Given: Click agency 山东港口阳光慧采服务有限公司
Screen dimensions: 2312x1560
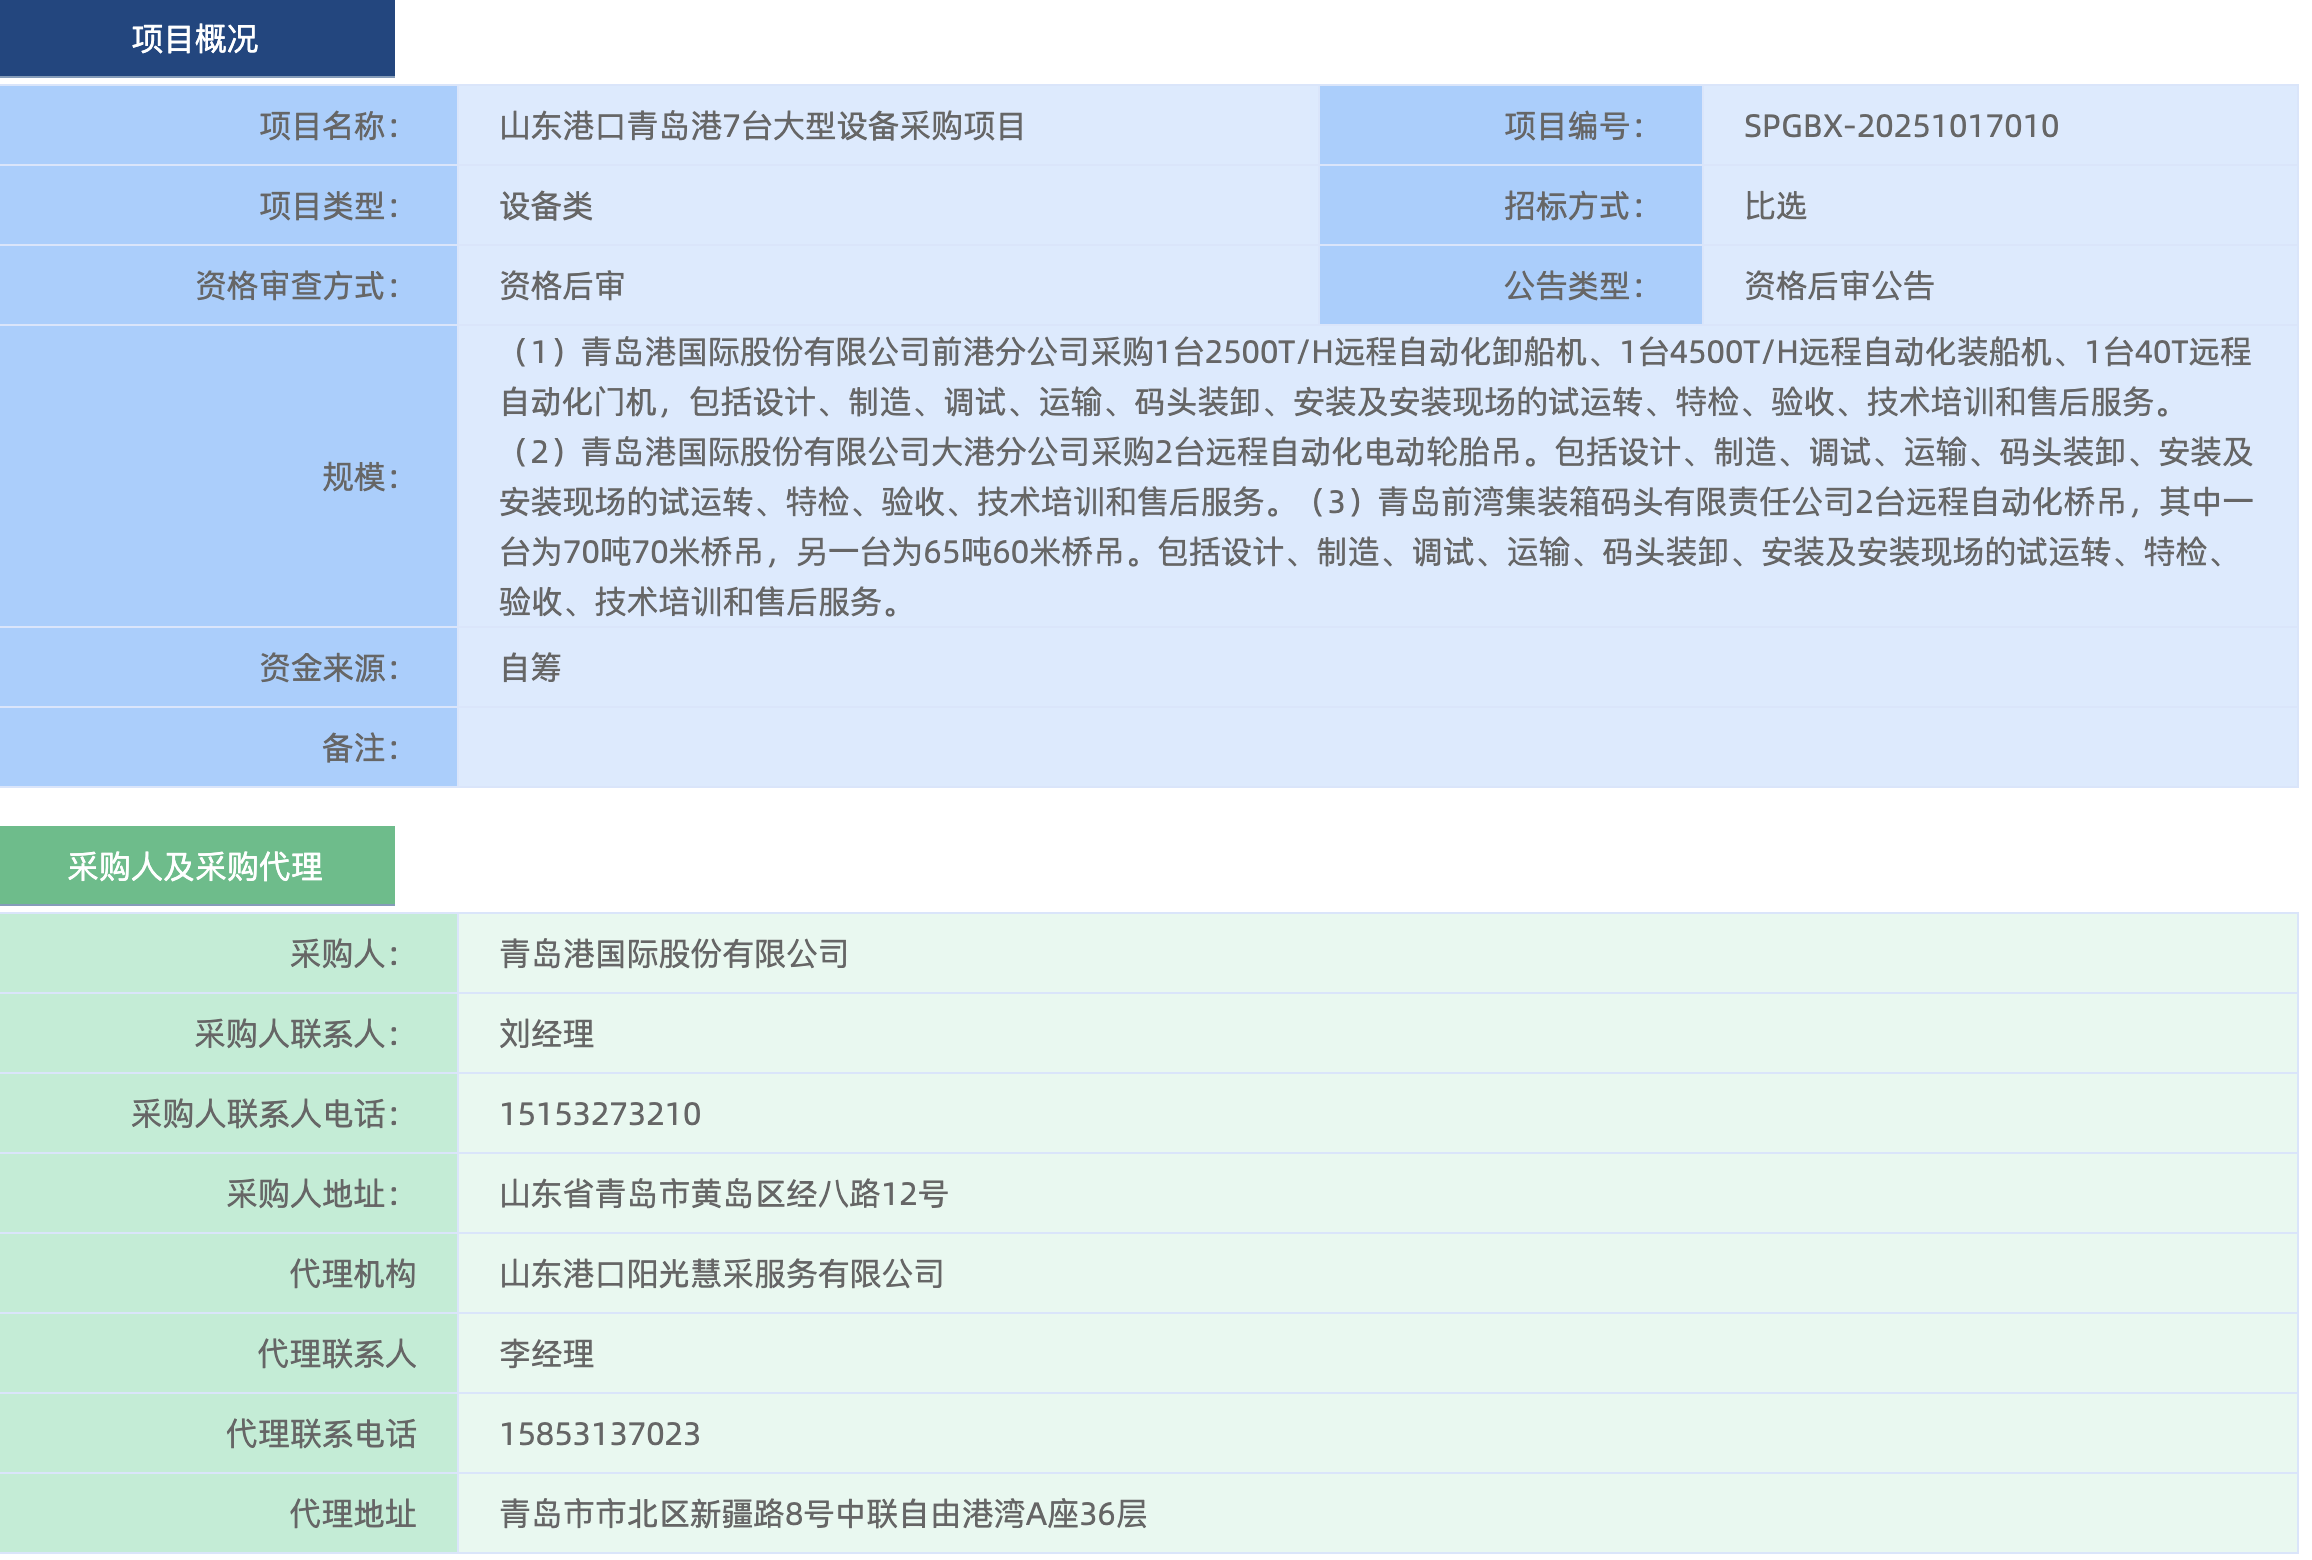Looking at the screenshot, I should click(722, 1274).
